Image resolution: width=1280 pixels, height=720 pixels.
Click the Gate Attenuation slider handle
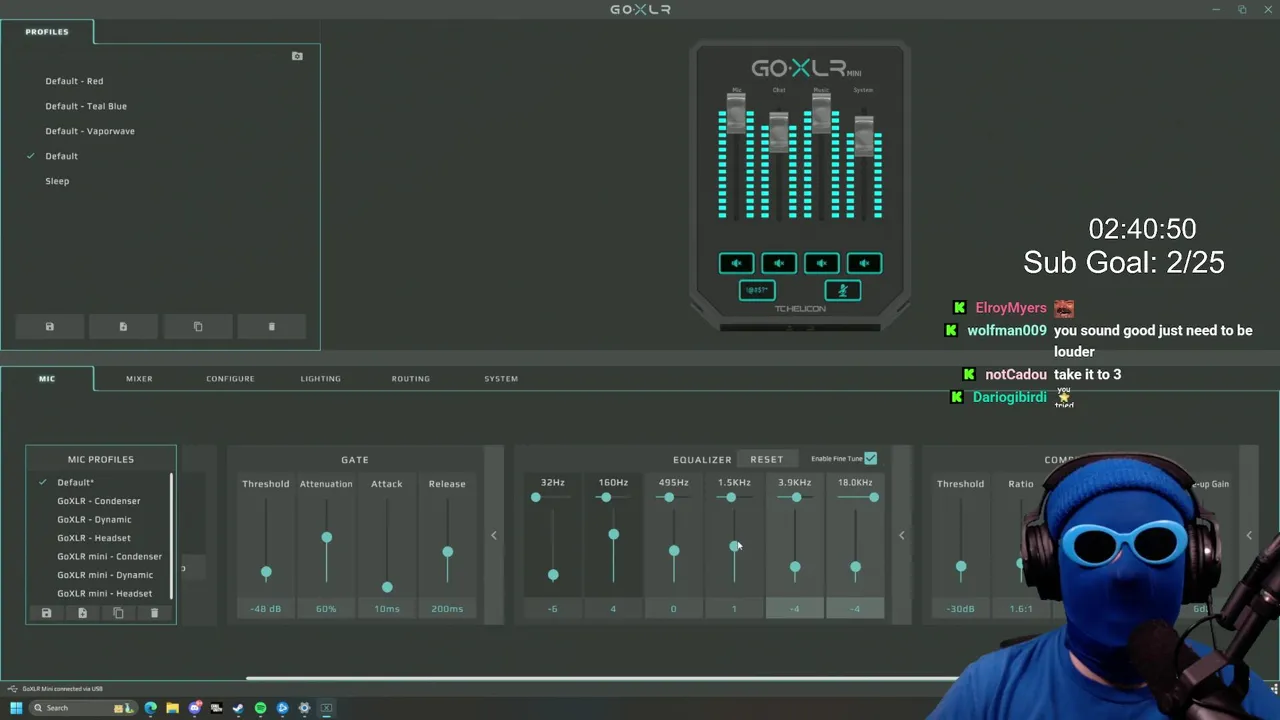click(x=326, y=537)
